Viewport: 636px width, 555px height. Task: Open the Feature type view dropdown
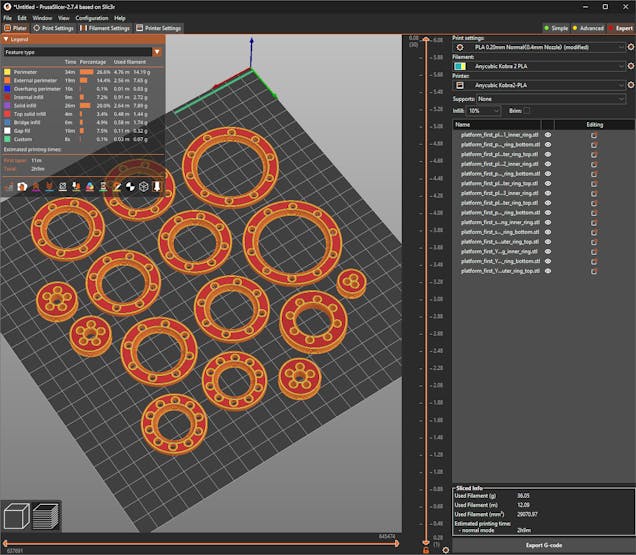pyautogui.click(x=82, y=51)
